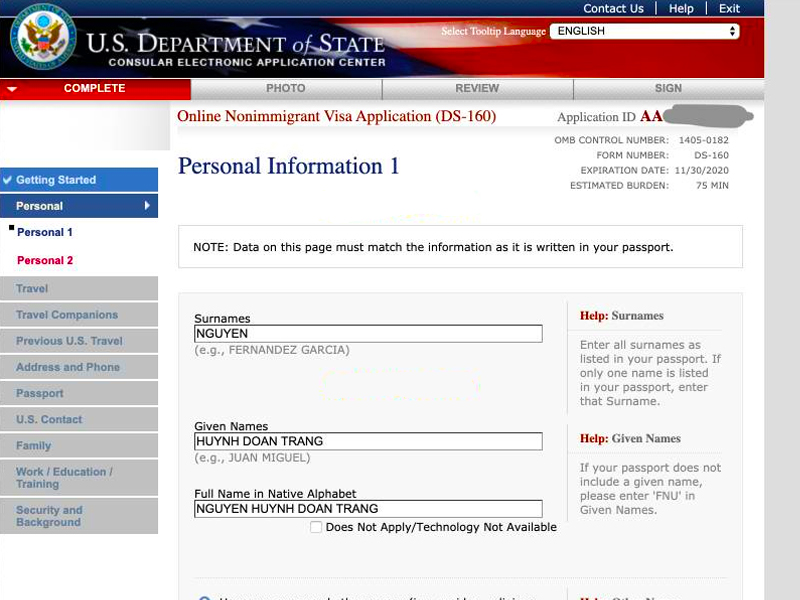Select the COMPLETE step tab

(x=95, y=88)
